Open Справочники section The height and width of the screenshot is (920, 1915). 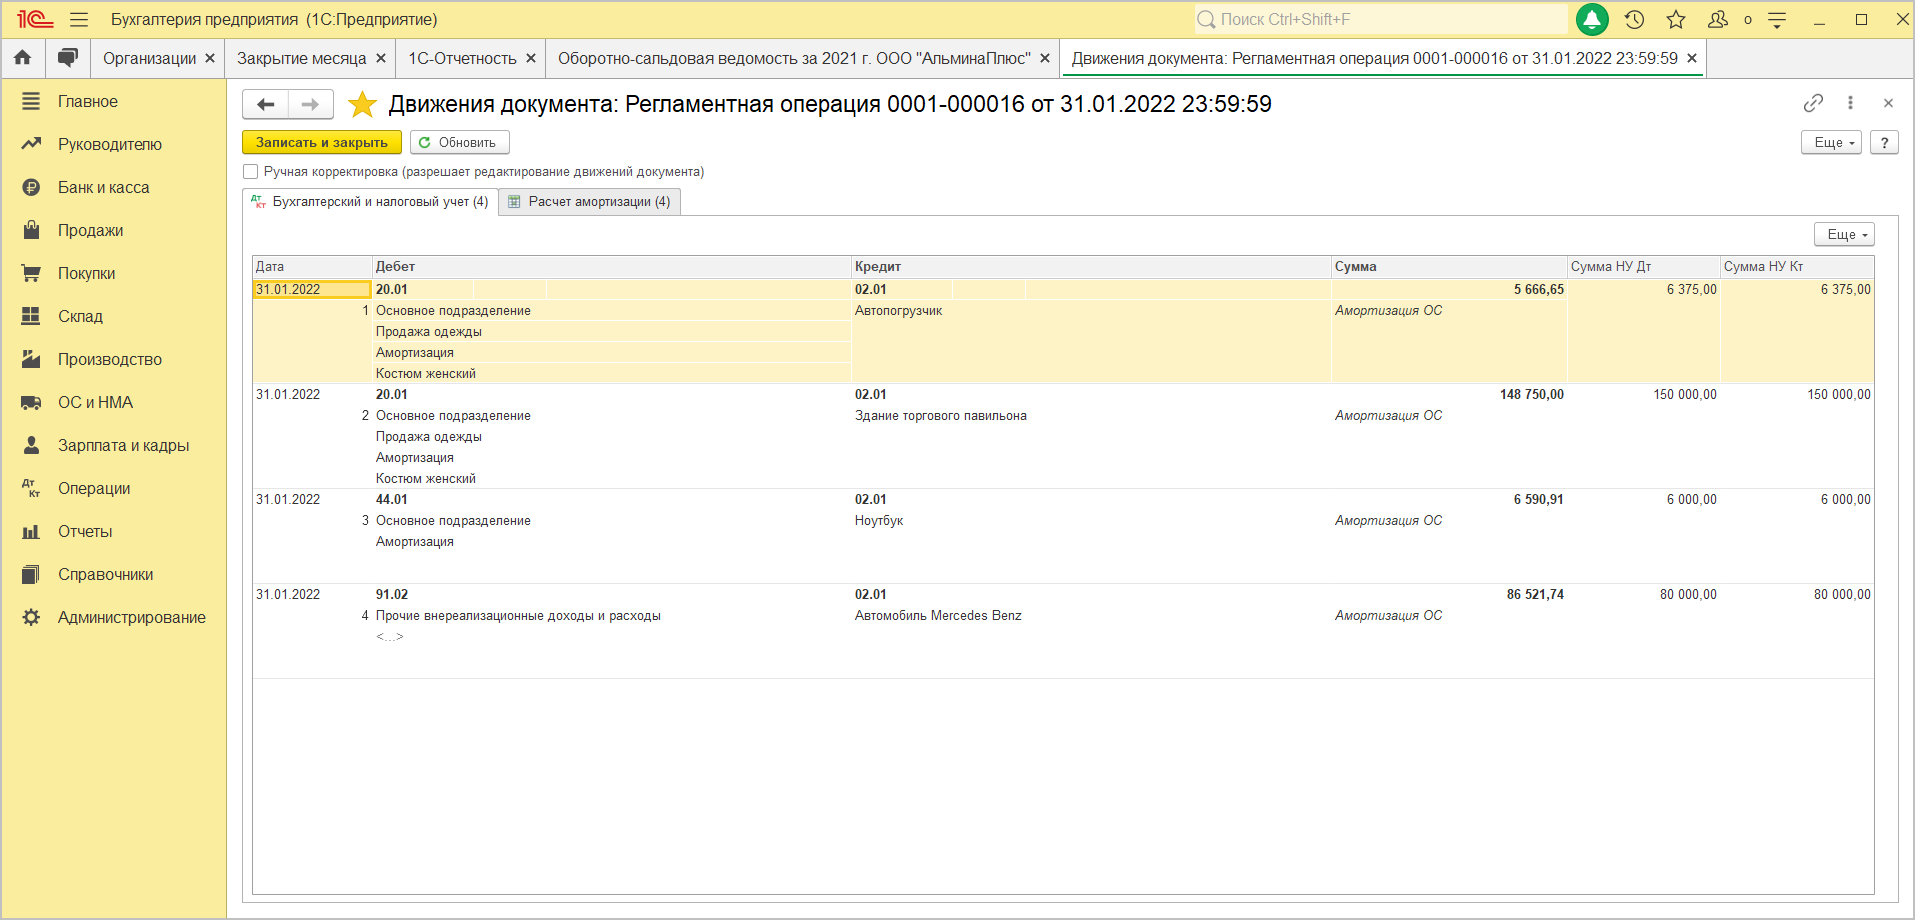point(114,574)
